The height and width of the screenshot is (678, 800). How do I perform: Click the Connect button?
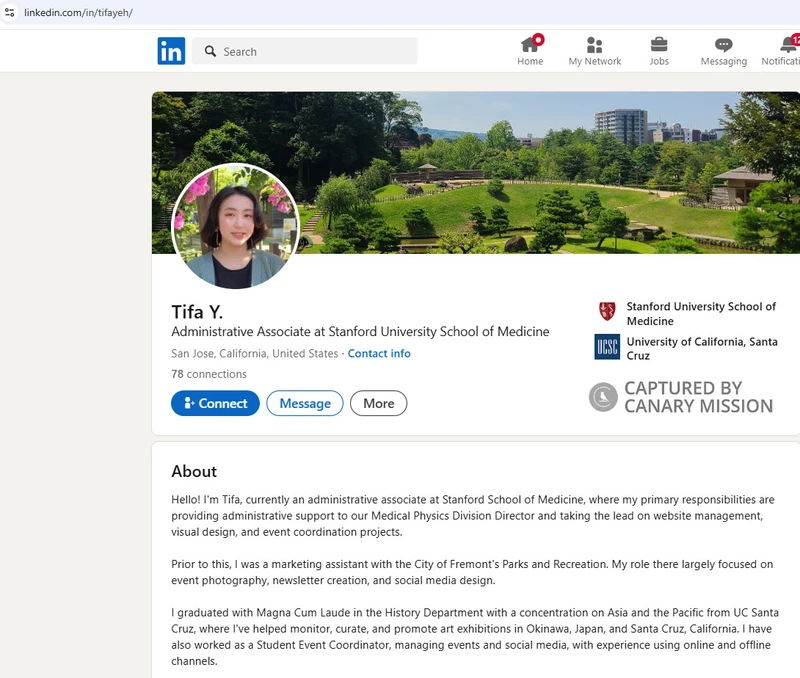point(215,403)
